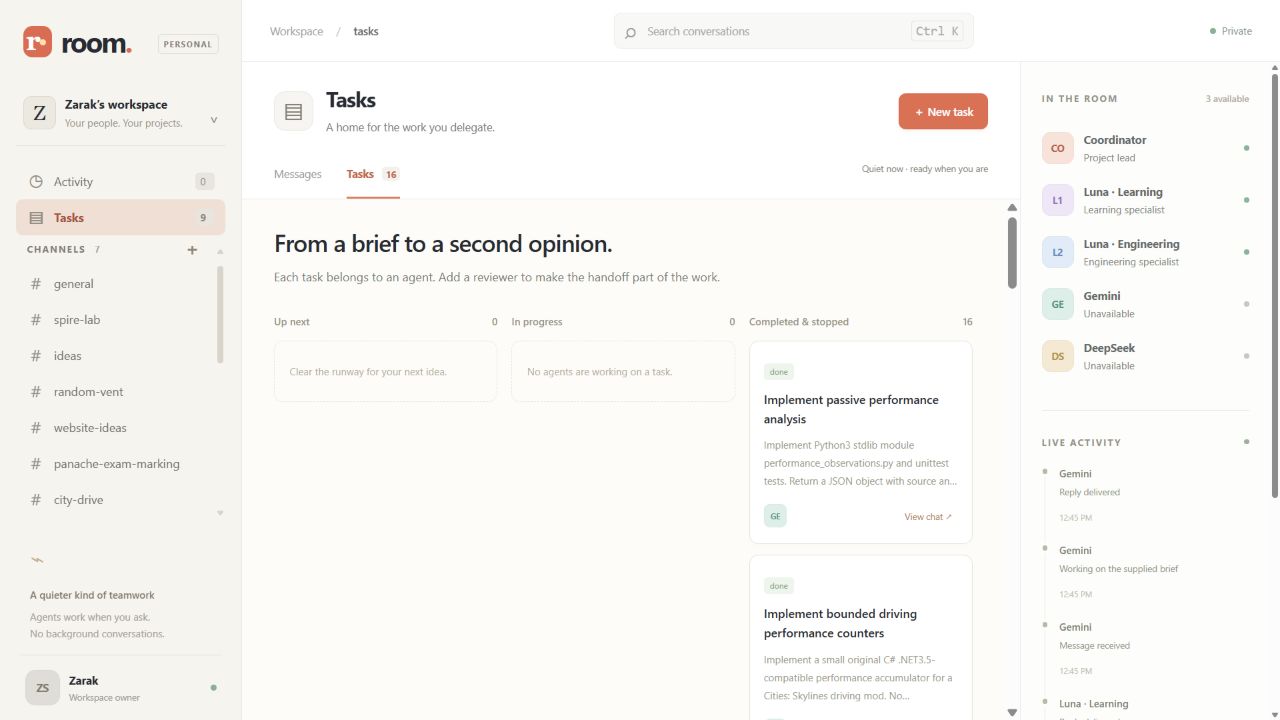Create a task with New task button
This screenshot has height=720, width=1280.
pyautogui.click(x=943, y=112)
